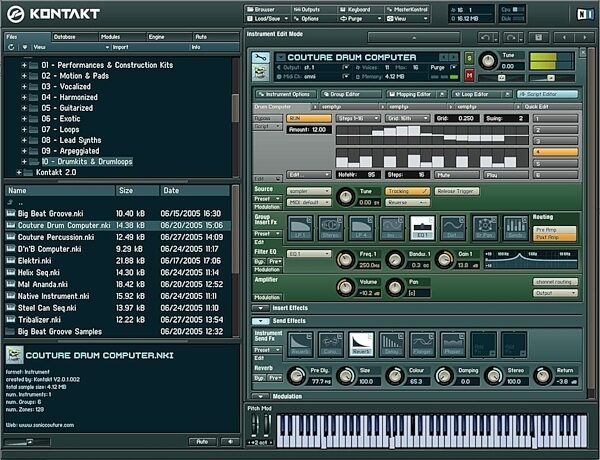Image resolution: width=600 pixels, height=460 pixels.
Task: Open the sampler source mode dropdown
Action: 309,191
